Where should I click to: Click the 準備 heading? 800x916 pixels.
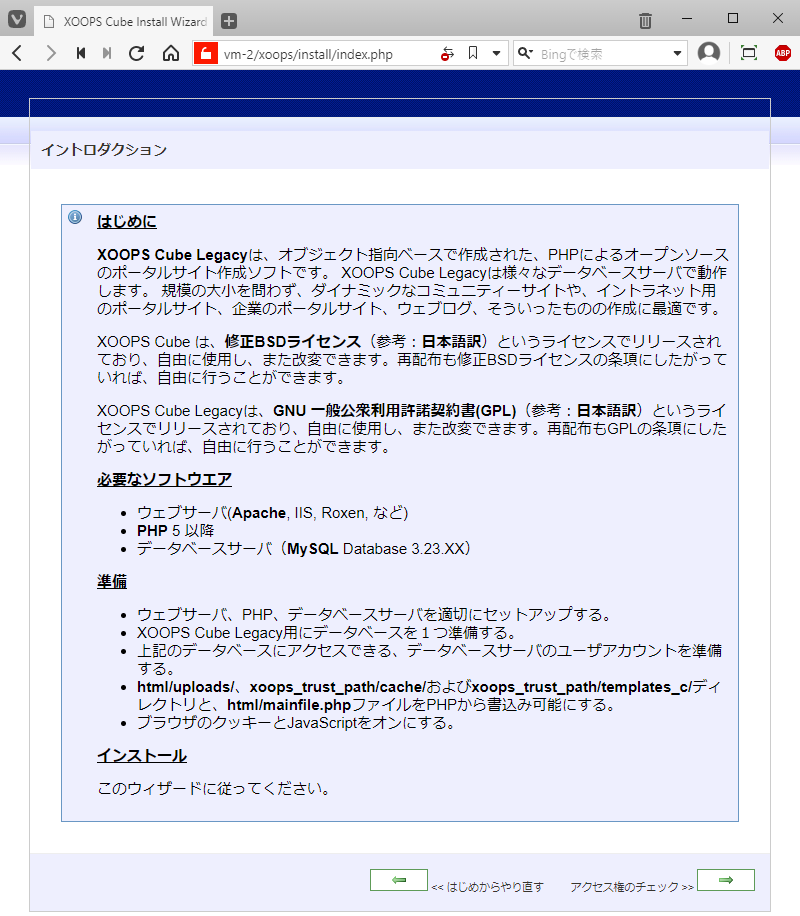click(112, 582)
